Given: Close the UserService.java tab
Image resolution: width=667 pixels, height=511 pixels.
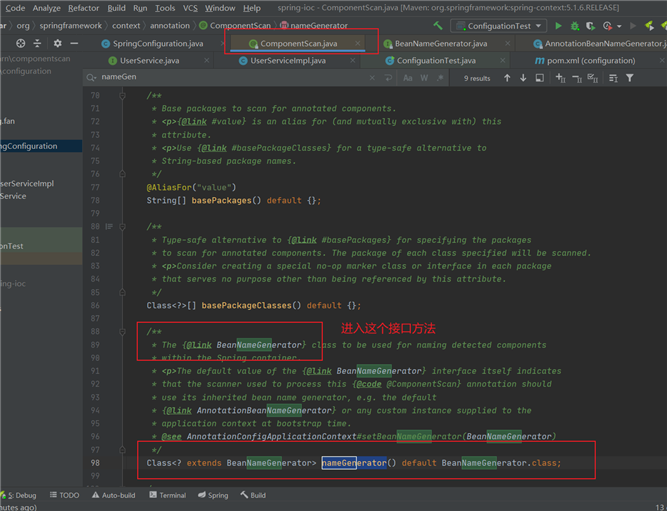Looking at the screenshot, I should (206, 60).
